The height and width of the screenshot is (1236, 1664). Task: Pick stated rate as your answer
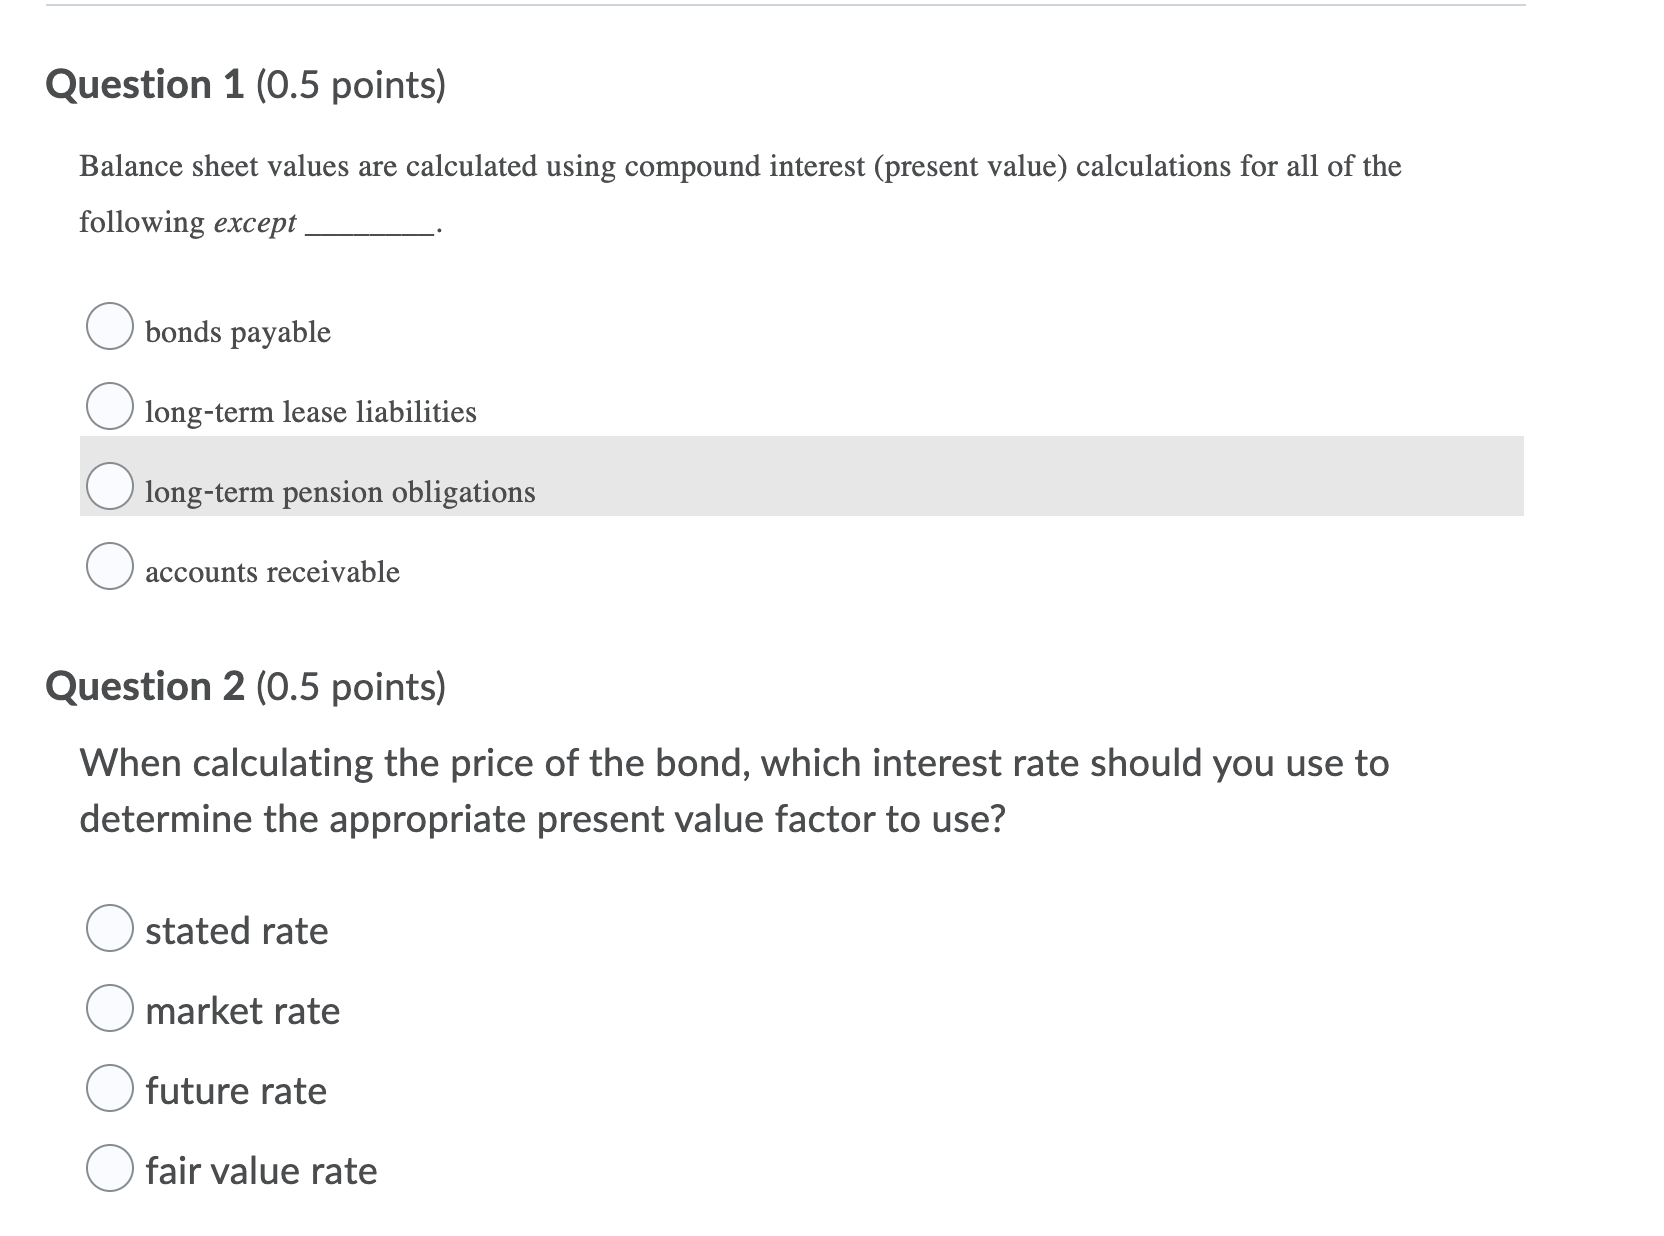[110, 931]
